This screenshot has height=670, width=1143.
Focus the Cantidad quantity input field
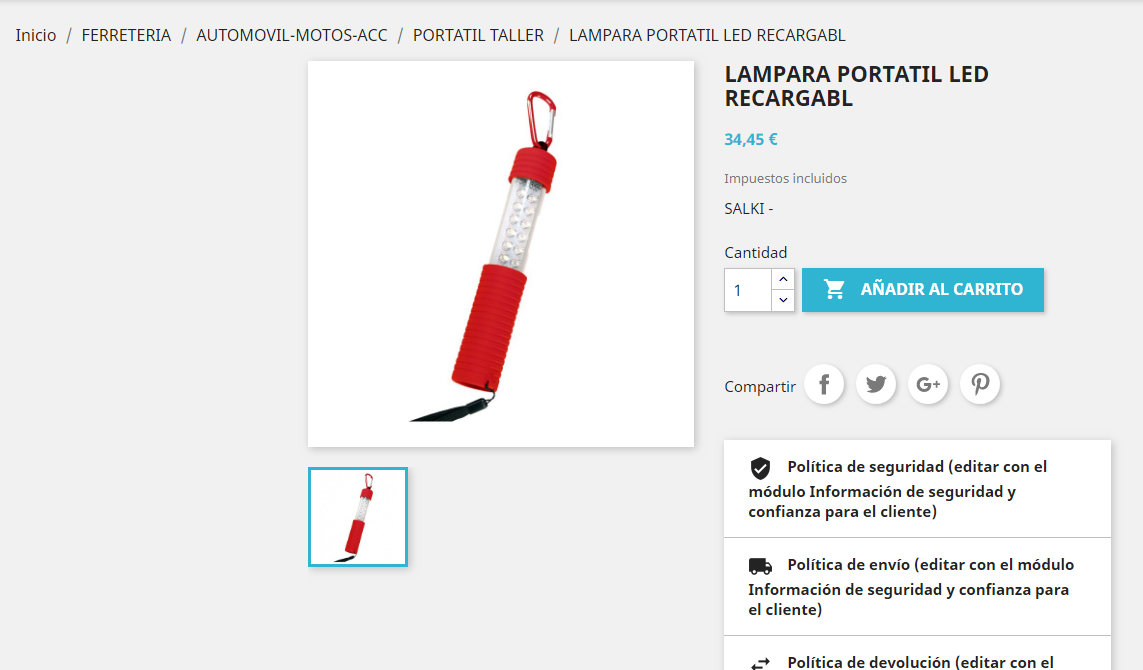(748, 290)
